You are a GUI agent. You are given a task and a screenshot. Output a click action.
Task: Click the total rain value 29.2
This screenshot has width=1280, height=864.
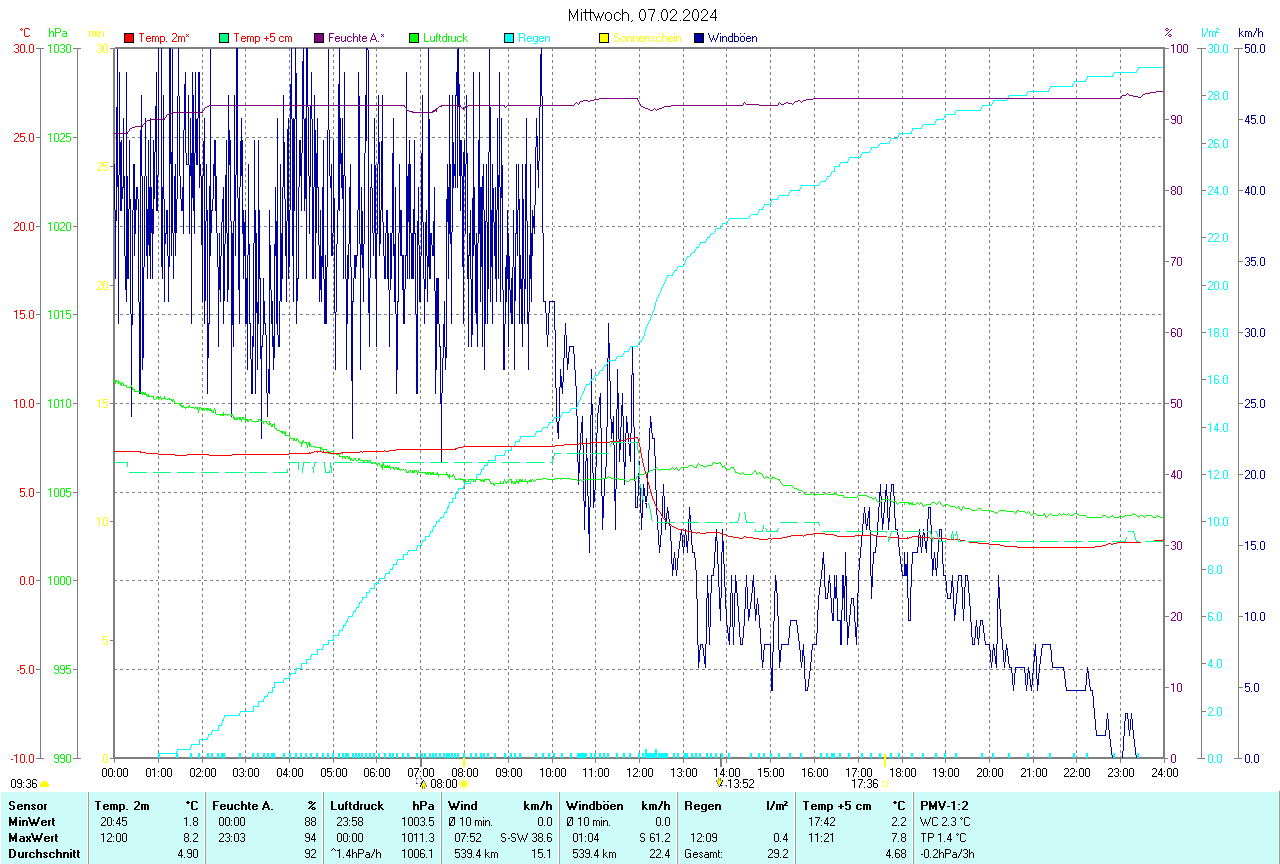point(777,854)
